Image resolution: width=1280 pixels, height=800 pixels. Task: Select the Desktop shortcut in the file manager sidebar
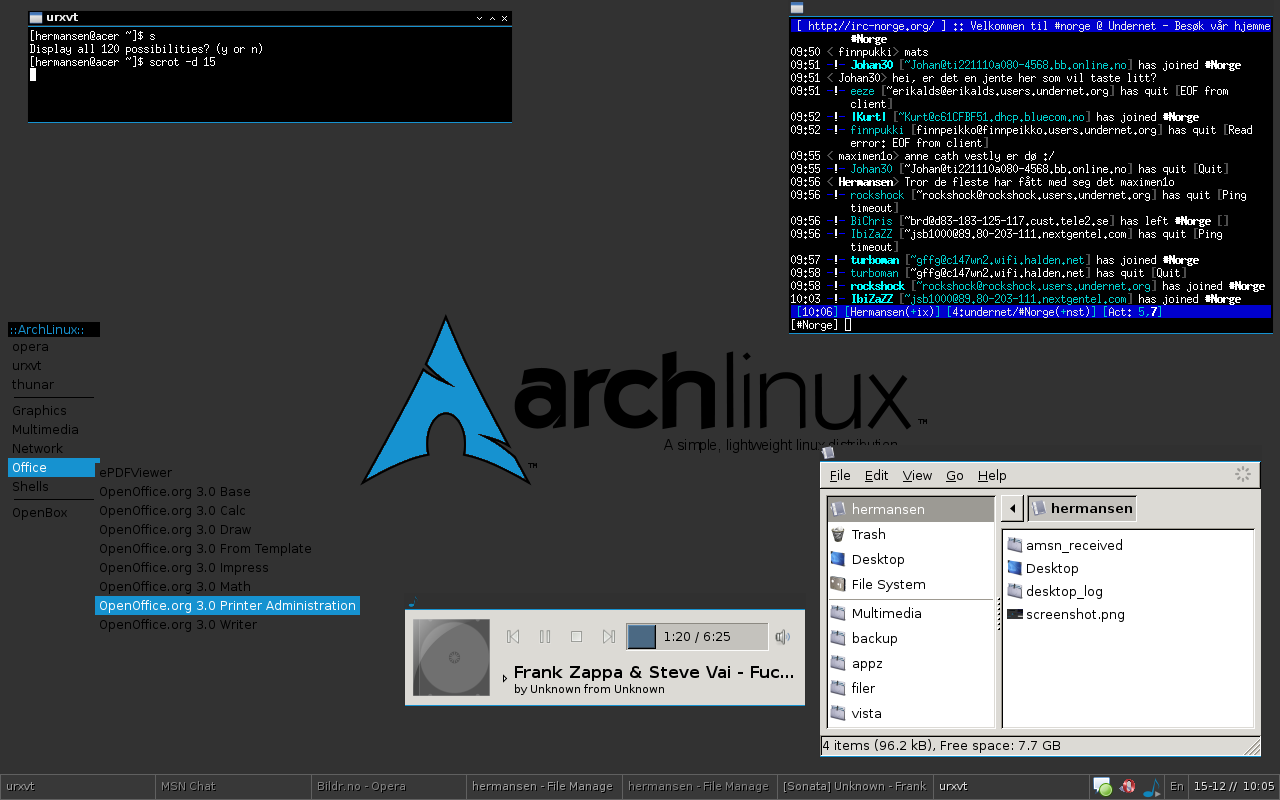[911, 559]
